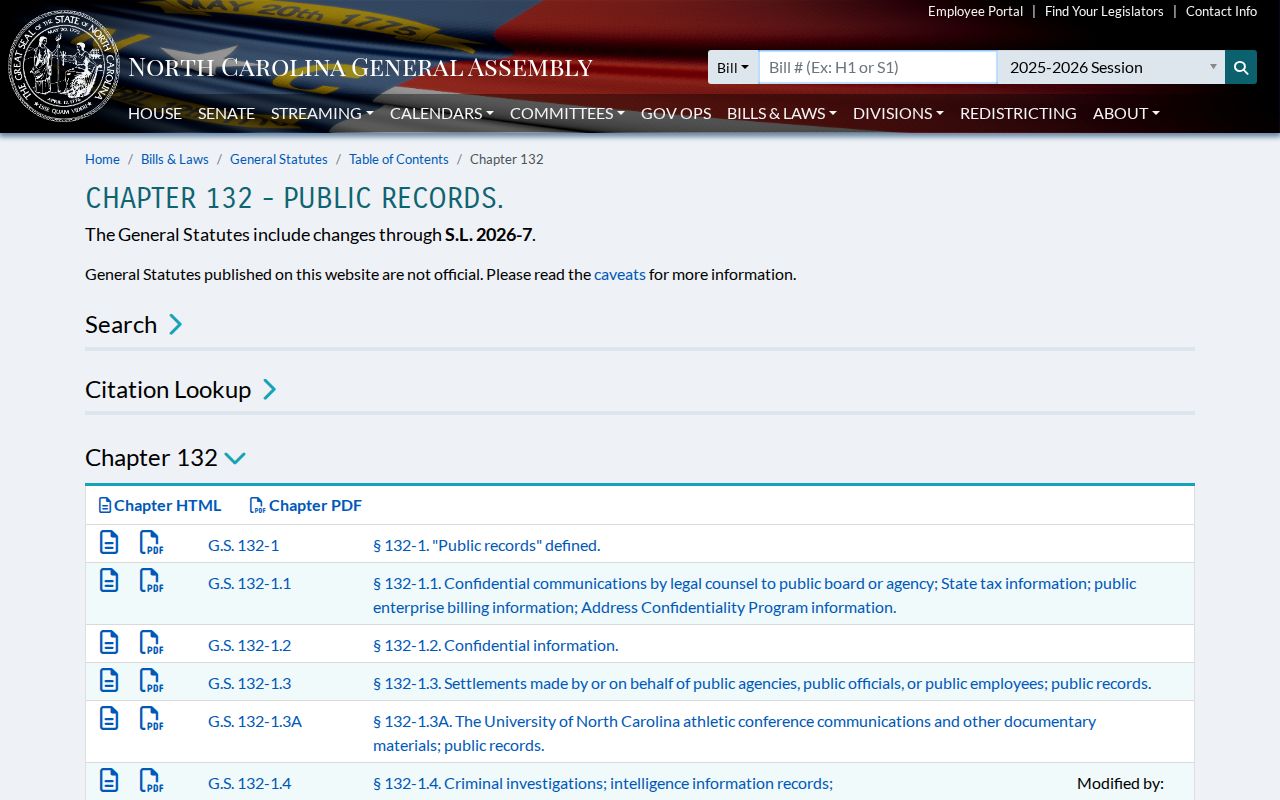The width and height of the screenshot is (1280, 800).
Task: Open the G.S. 132-1.4 citation link
Action: click(250, 783)
